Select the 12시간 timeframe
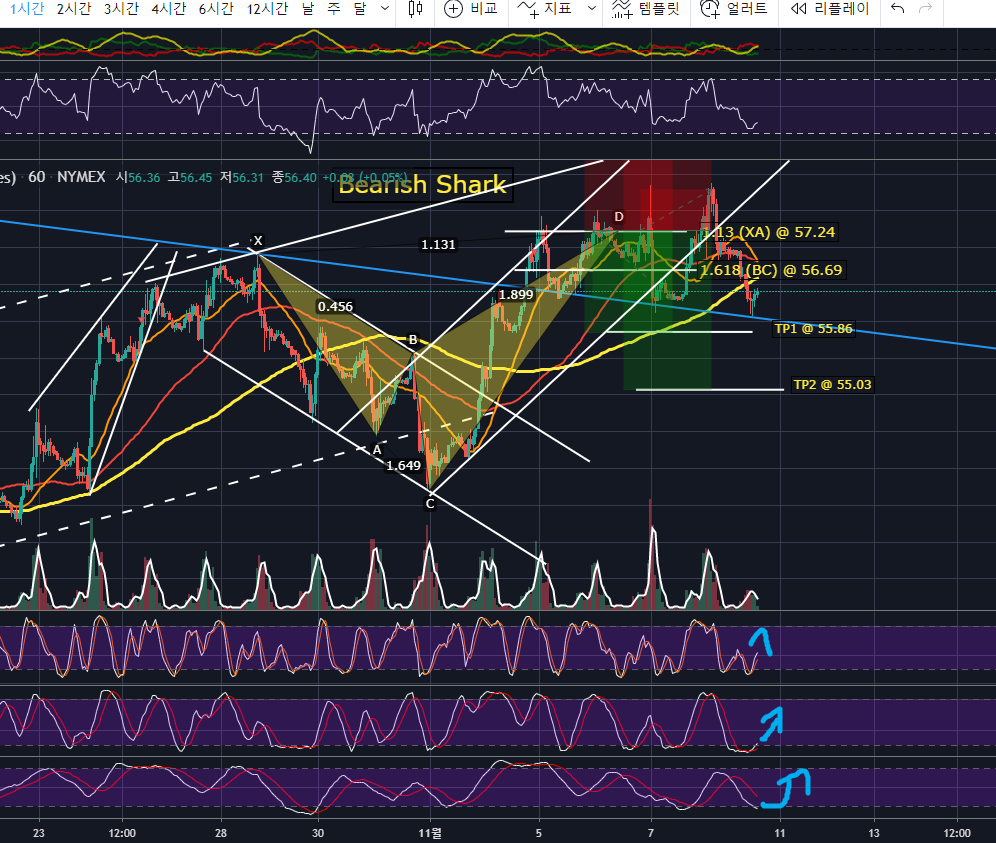Viewport: 996px width, 843px height. click(267, 9)
